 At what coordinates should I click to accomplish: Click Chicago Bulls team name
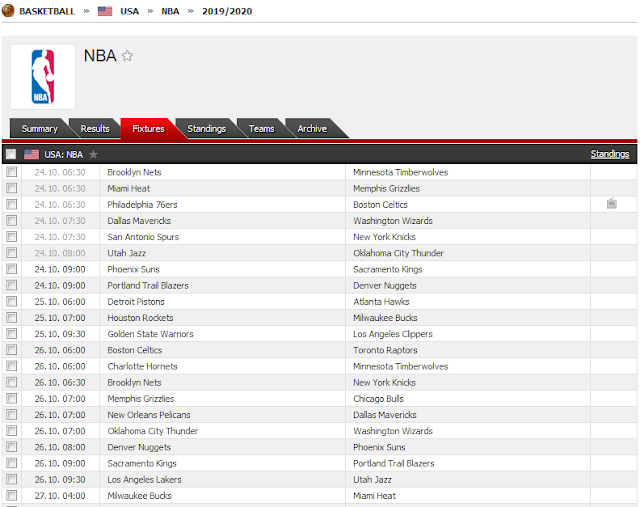(378, 399)
